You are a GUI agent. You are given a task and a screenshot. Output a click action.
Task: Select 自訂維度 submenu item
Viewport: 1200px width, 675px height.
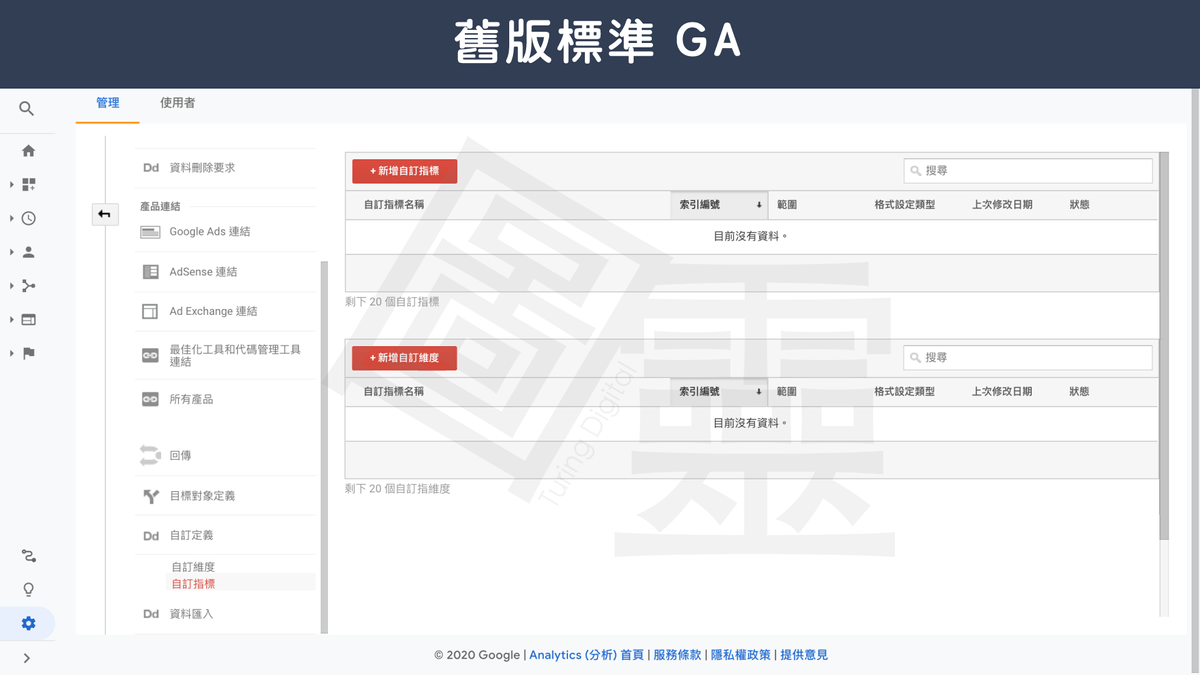pyautogui.click(x=193, y=567)
